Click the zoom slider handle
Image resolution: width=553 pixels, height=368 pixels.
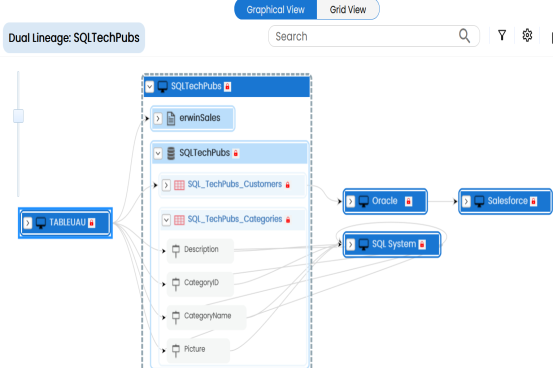click(x=18, y=116)
